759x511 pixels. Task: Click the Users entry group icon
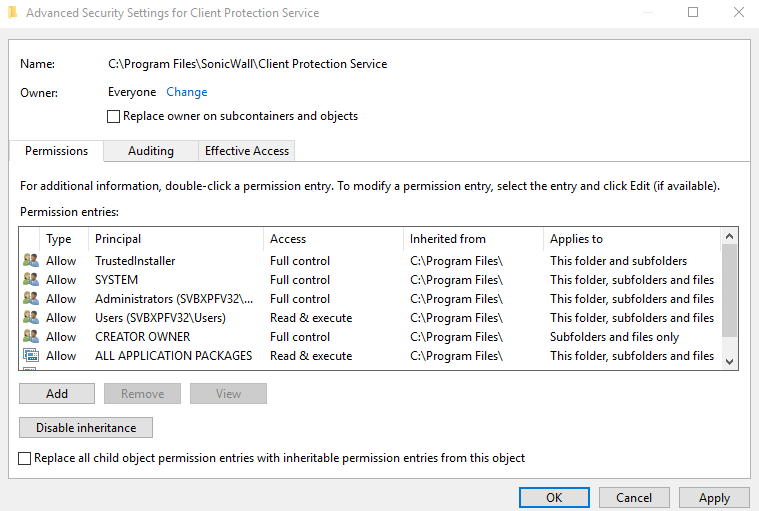pos(30,318)
